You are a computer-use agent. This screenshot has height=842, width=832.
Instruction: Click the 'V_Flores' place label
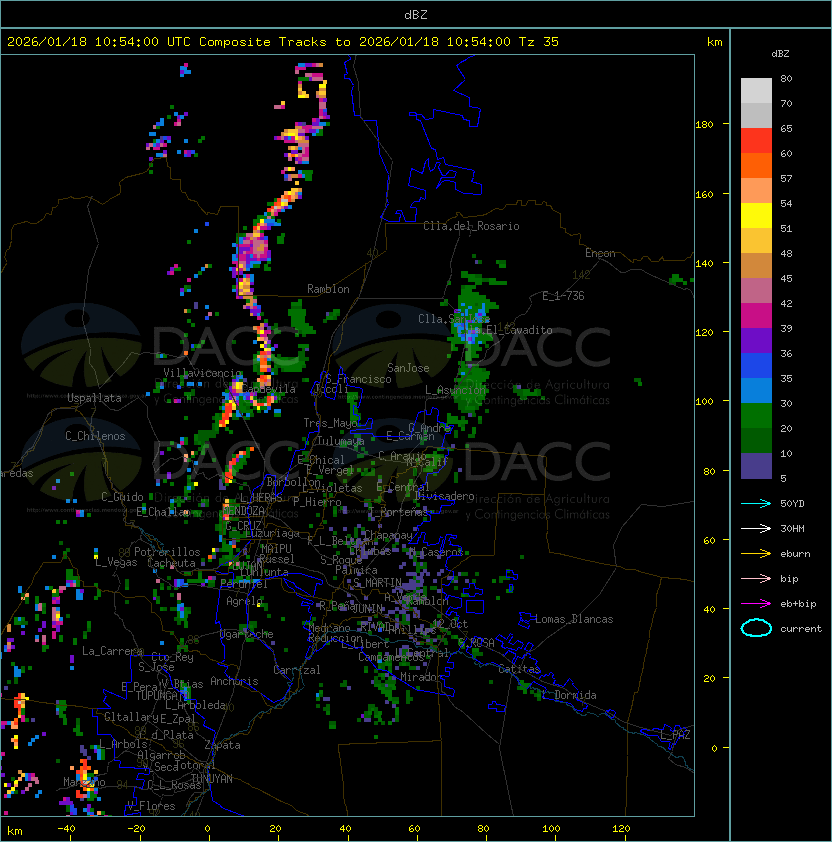click(151, 806)
